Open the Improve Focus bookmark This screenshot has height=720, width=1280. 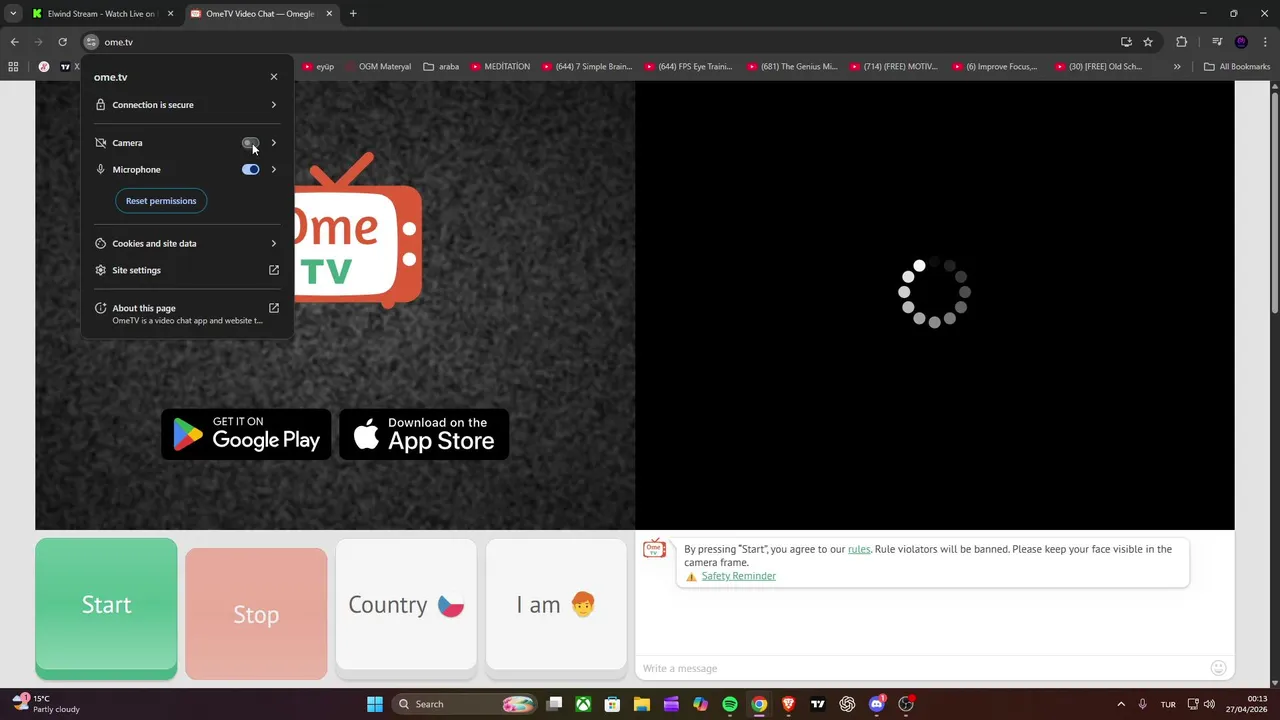[995, 67]
